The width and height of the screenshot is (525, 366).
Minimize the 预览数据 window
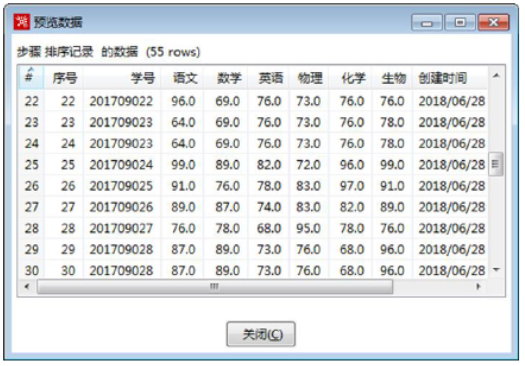click(427, 23)
